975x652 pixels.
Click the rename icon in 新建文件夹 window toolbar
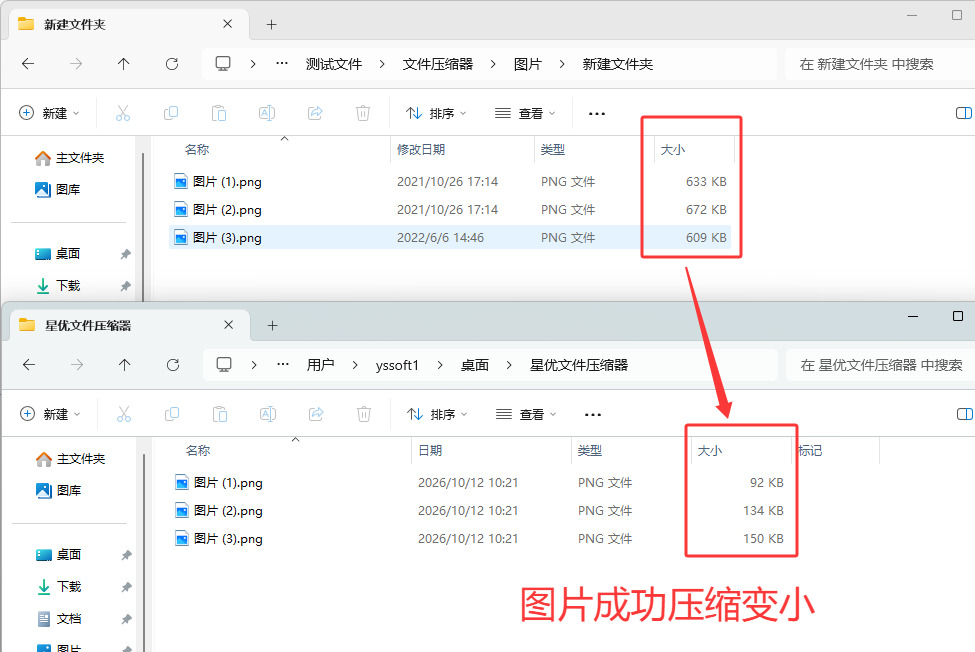pos(267,113)
